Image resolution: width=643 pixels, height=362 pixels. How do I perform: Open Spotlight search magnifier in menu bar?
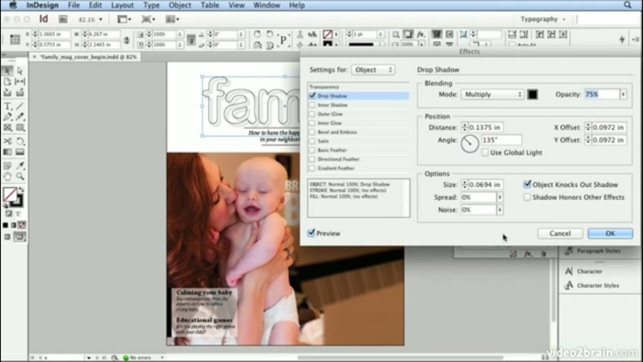(x=628, y=5)
